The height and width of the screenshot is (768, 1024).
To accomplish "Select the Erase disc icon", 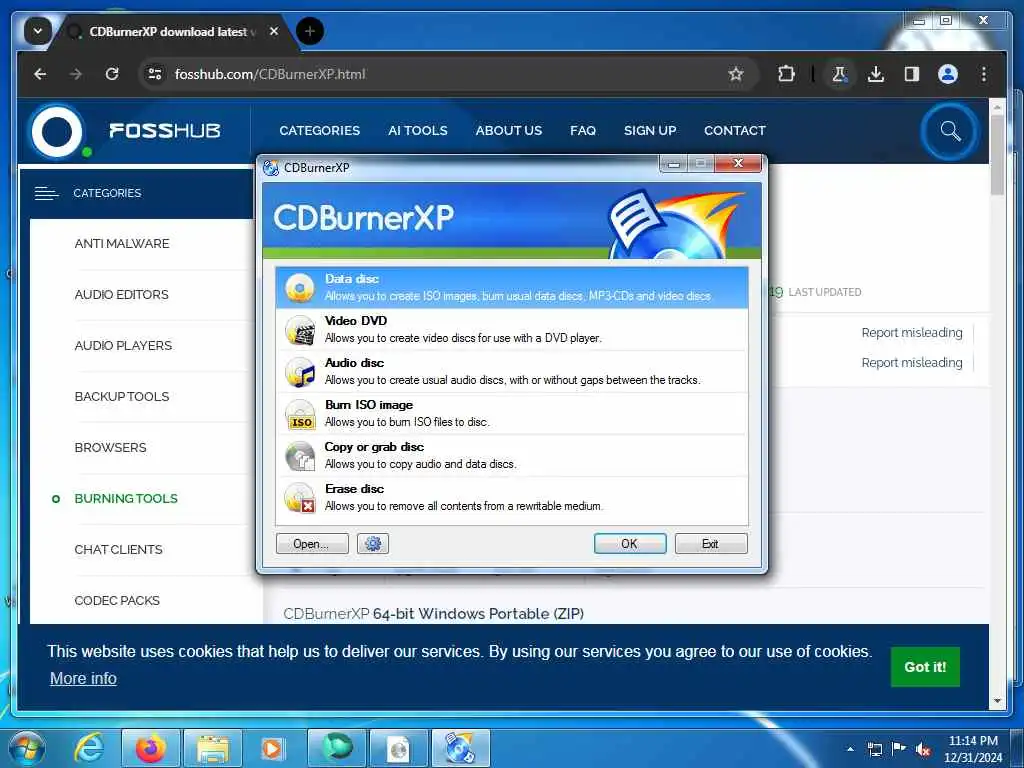I will (x=300, y=498).
